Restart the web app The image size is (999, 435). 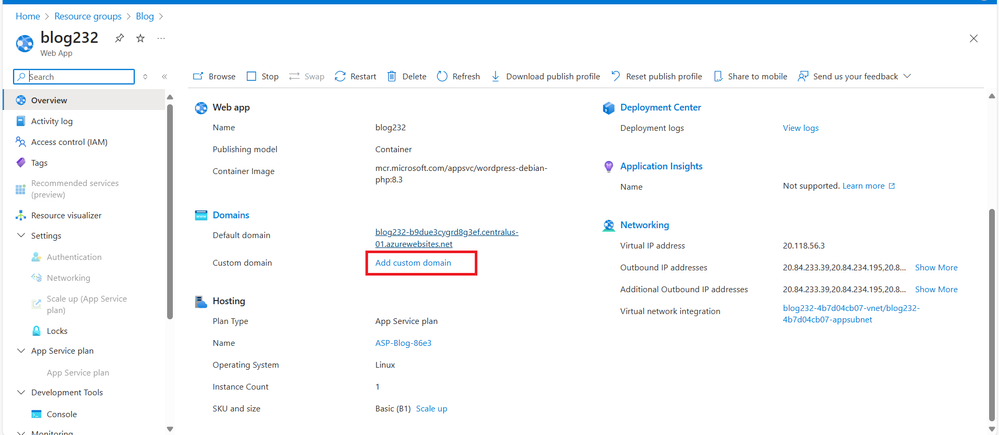point(356,76)
